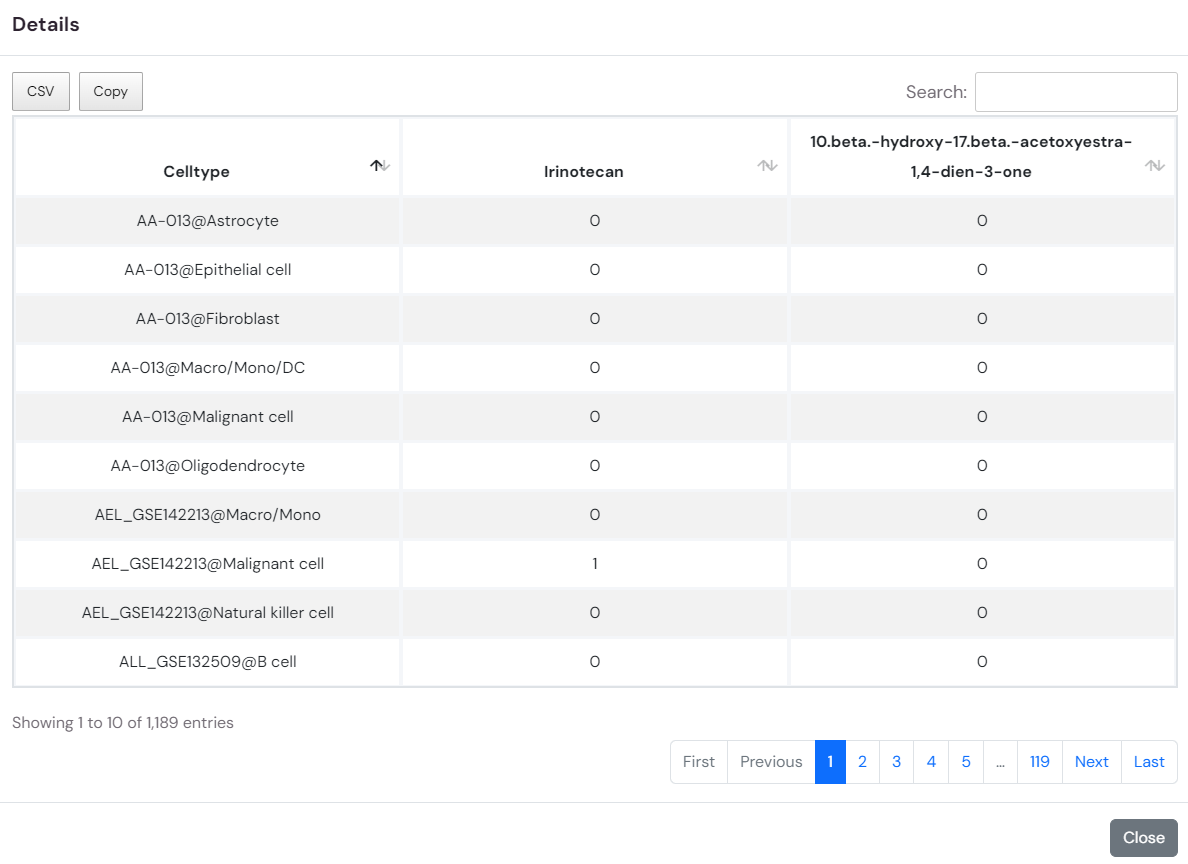Close the Details dialog
The width and height of the screenshot is (1188, 864).
click(x=1143, y=838)
